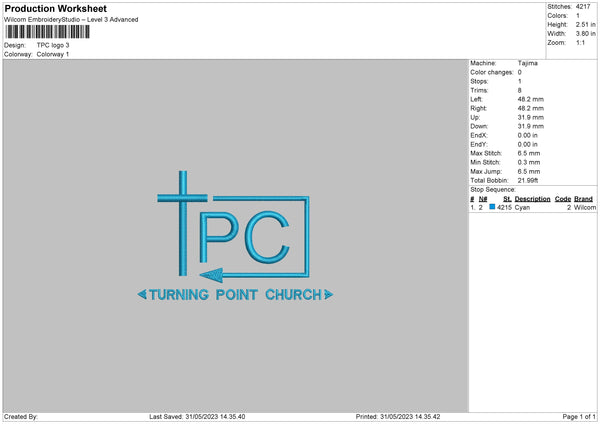Click the Machine value Tajima
Image resolution: width=600 pixels, height=424 pixels.
[x=528, y=63]
